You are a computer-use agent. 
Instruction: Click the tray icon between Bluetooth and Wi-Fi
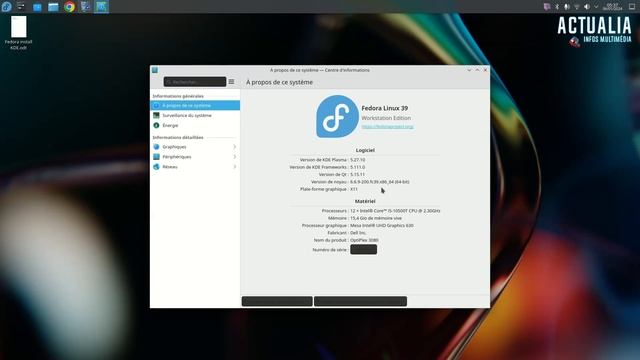pos(567,7)
